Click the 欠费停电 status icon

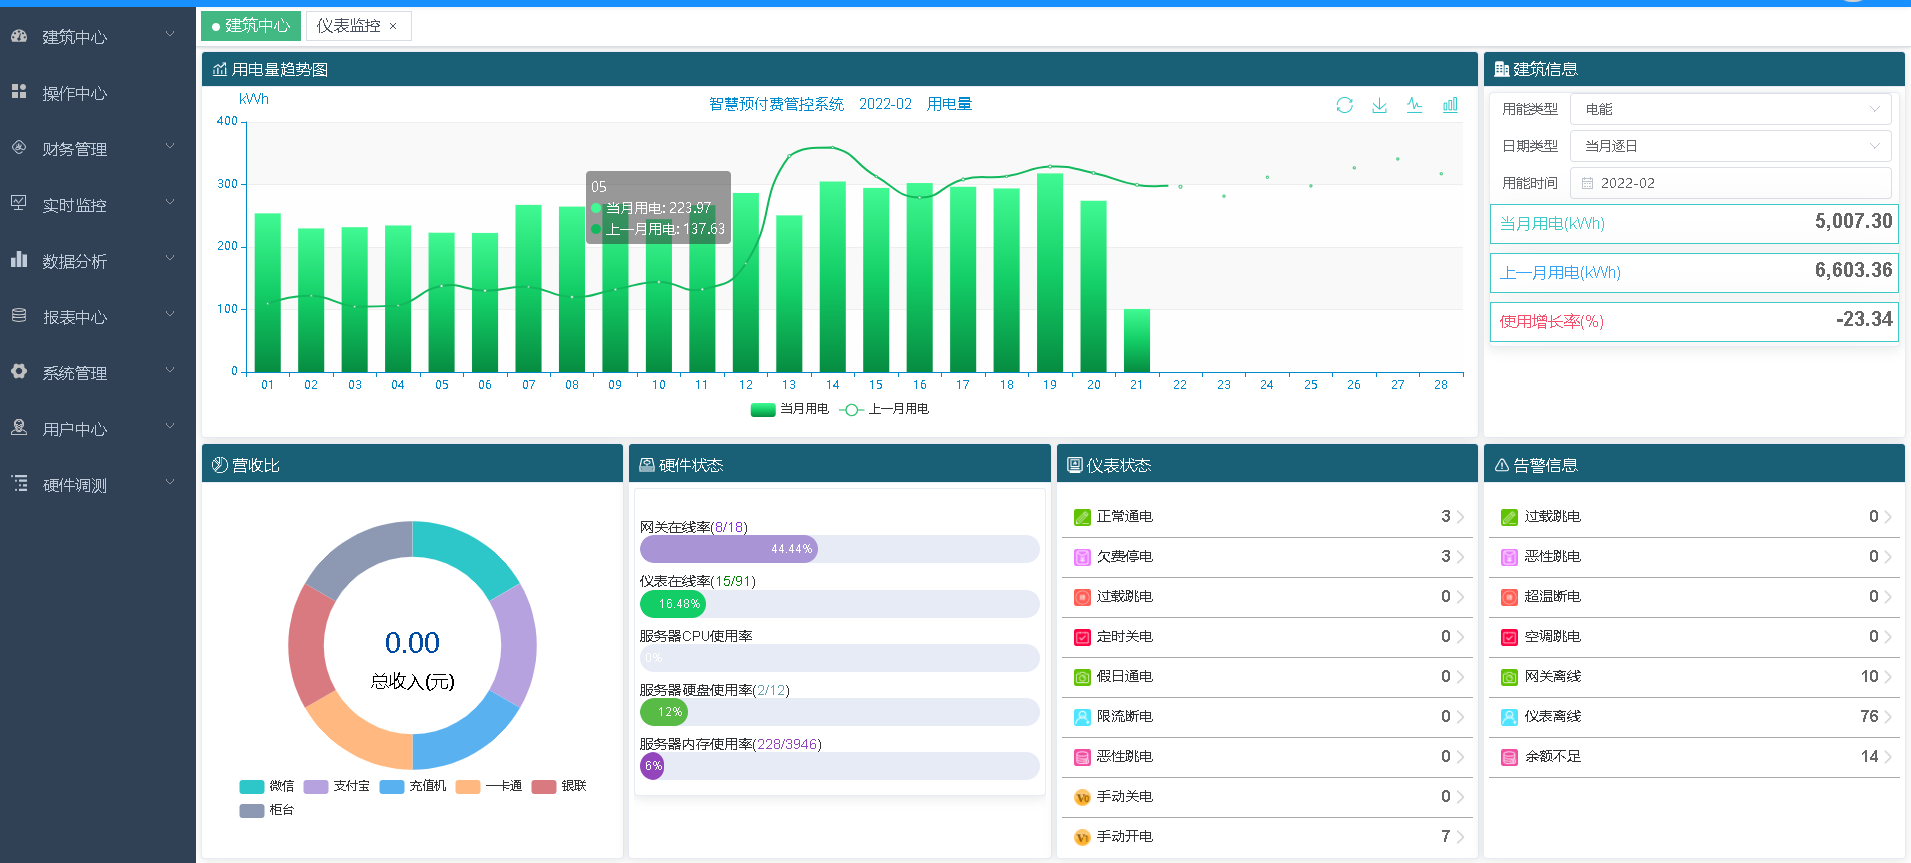(1082, 557)
